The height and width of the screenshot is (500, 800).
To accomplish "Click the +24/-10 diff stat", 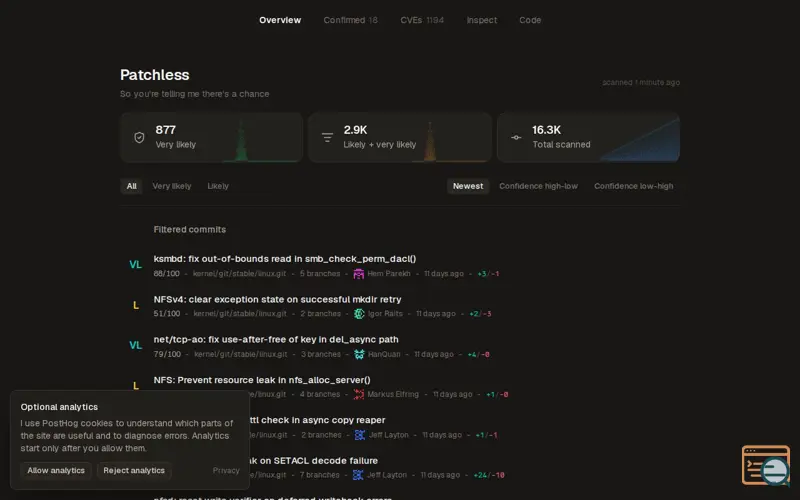I will pos(489,475).
